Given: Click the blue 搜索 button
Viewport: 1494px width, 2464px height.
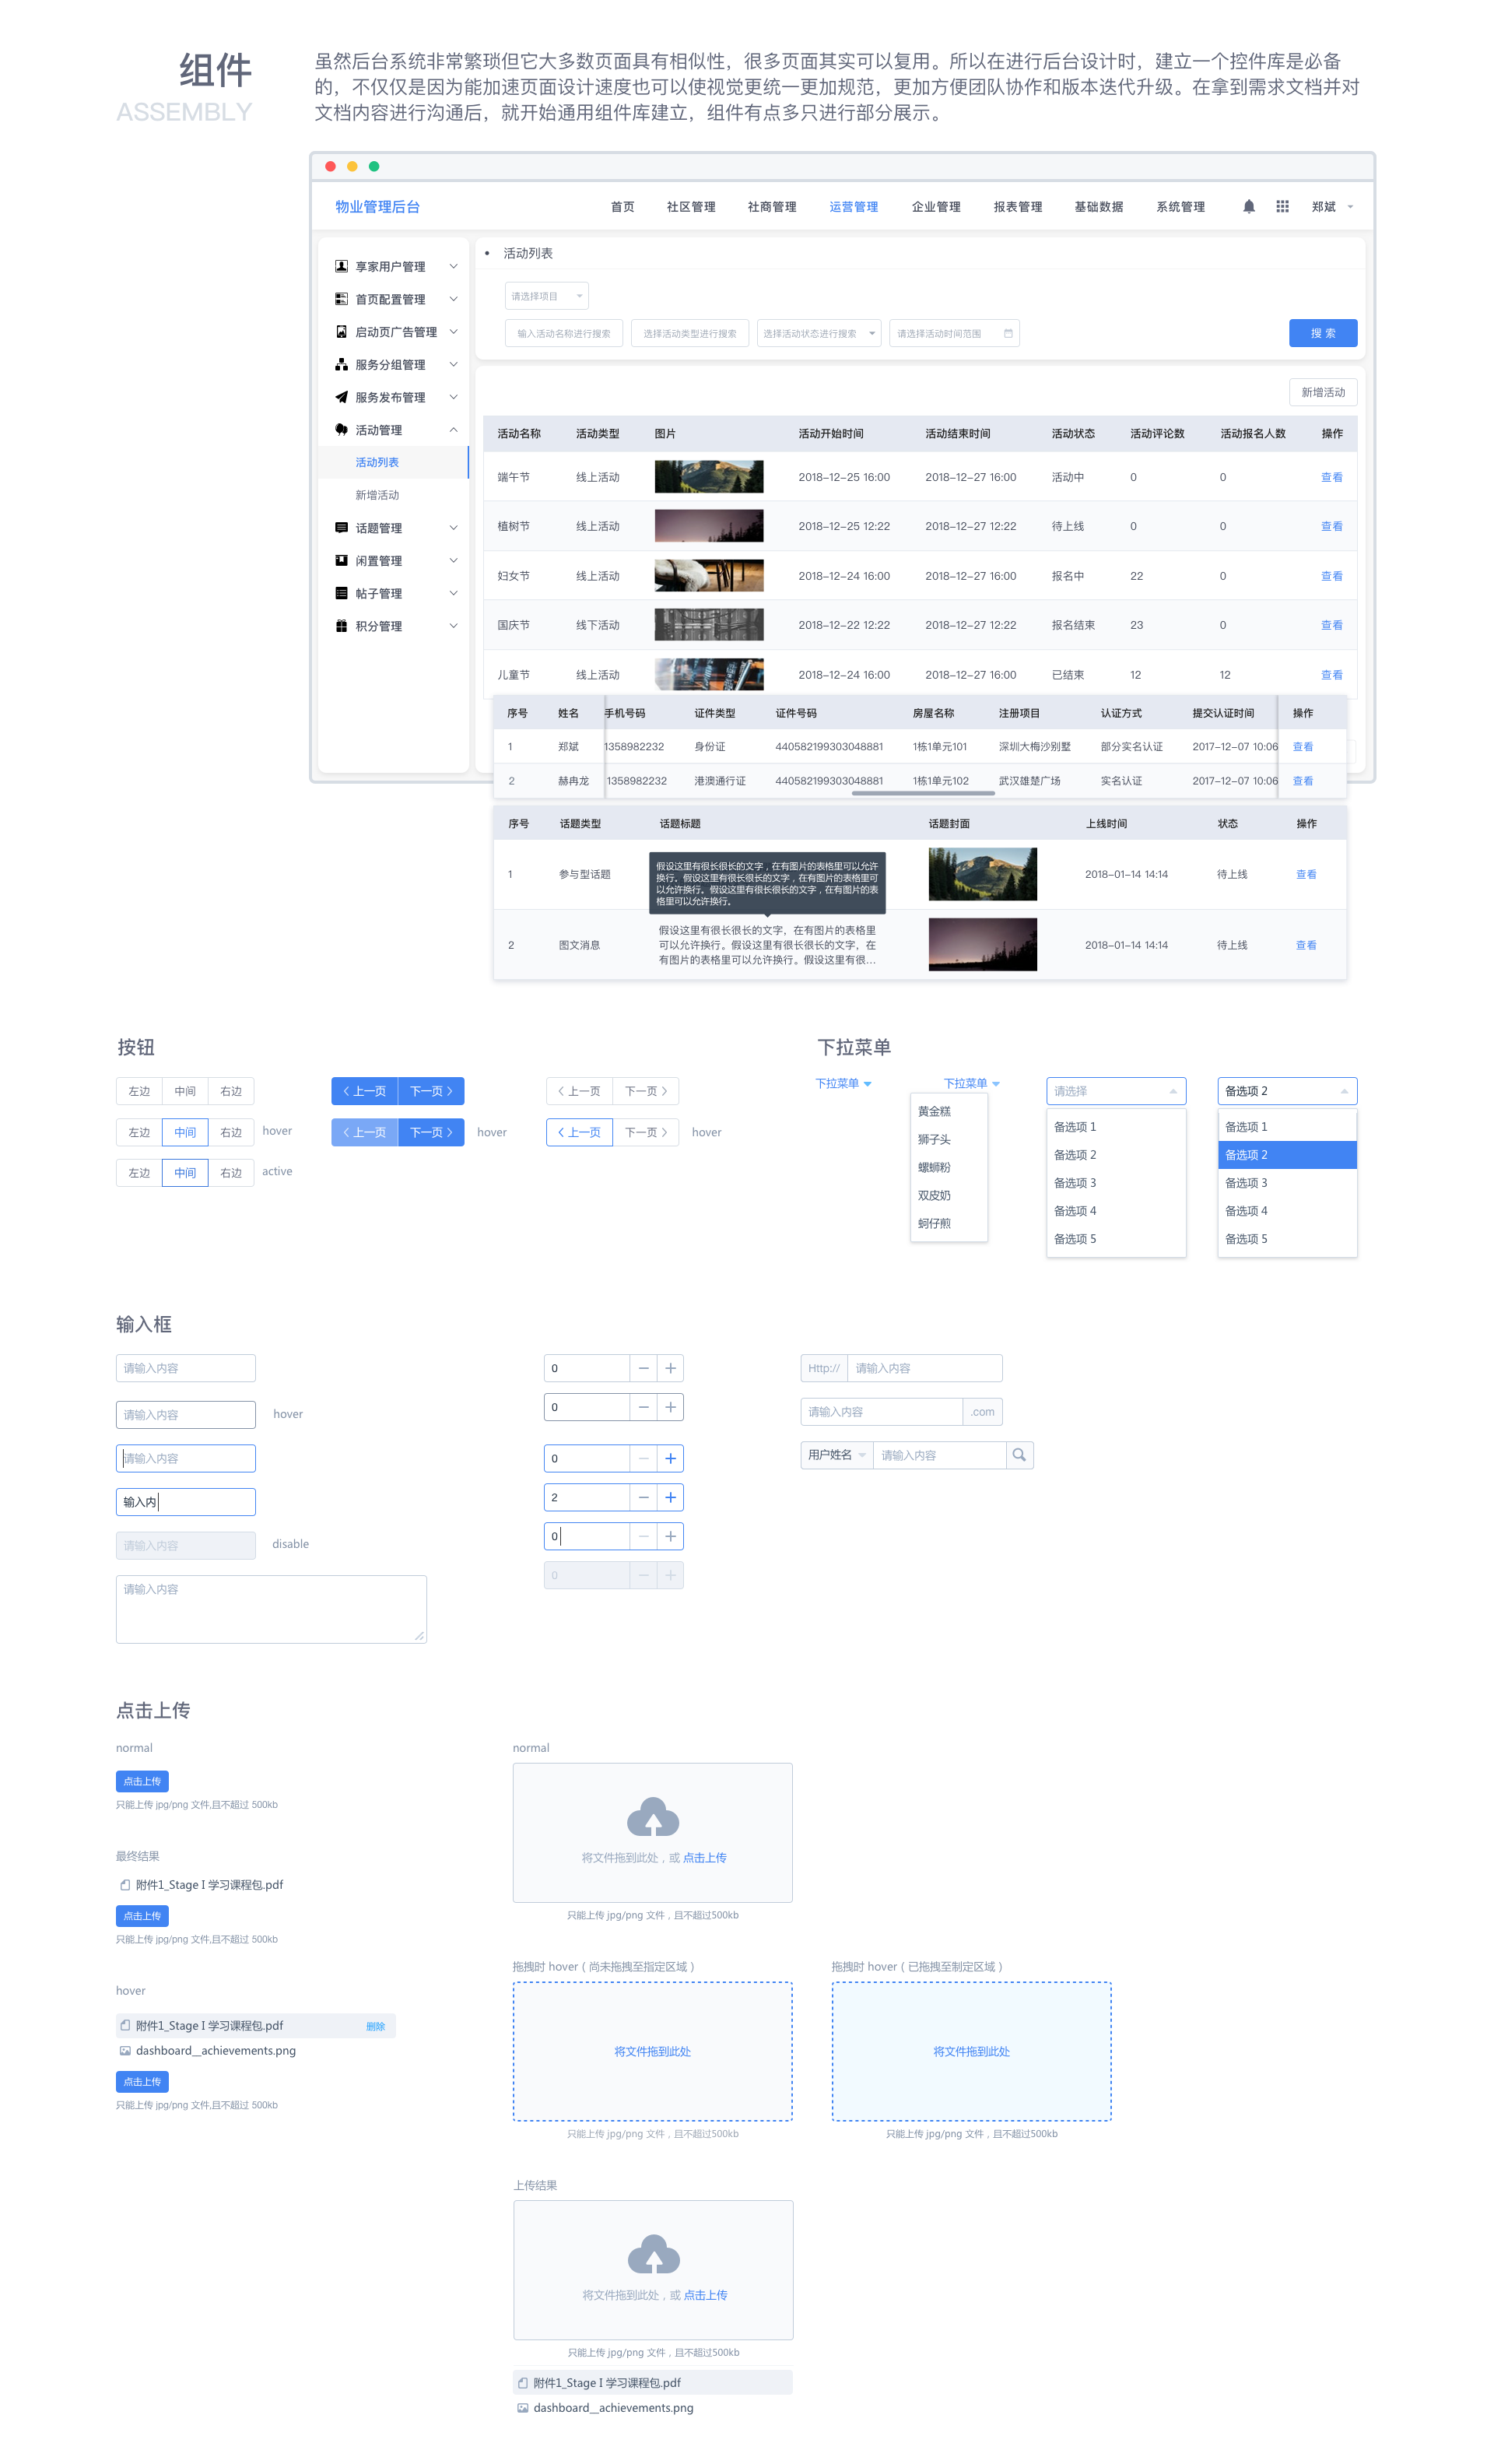Looking at the screenshot, I should click(1323, 333).
